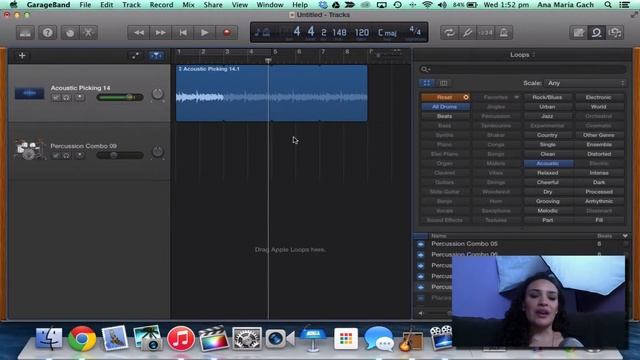Click the 120 tempo value
Screen dimensions: 640x360
click(361, 32)
